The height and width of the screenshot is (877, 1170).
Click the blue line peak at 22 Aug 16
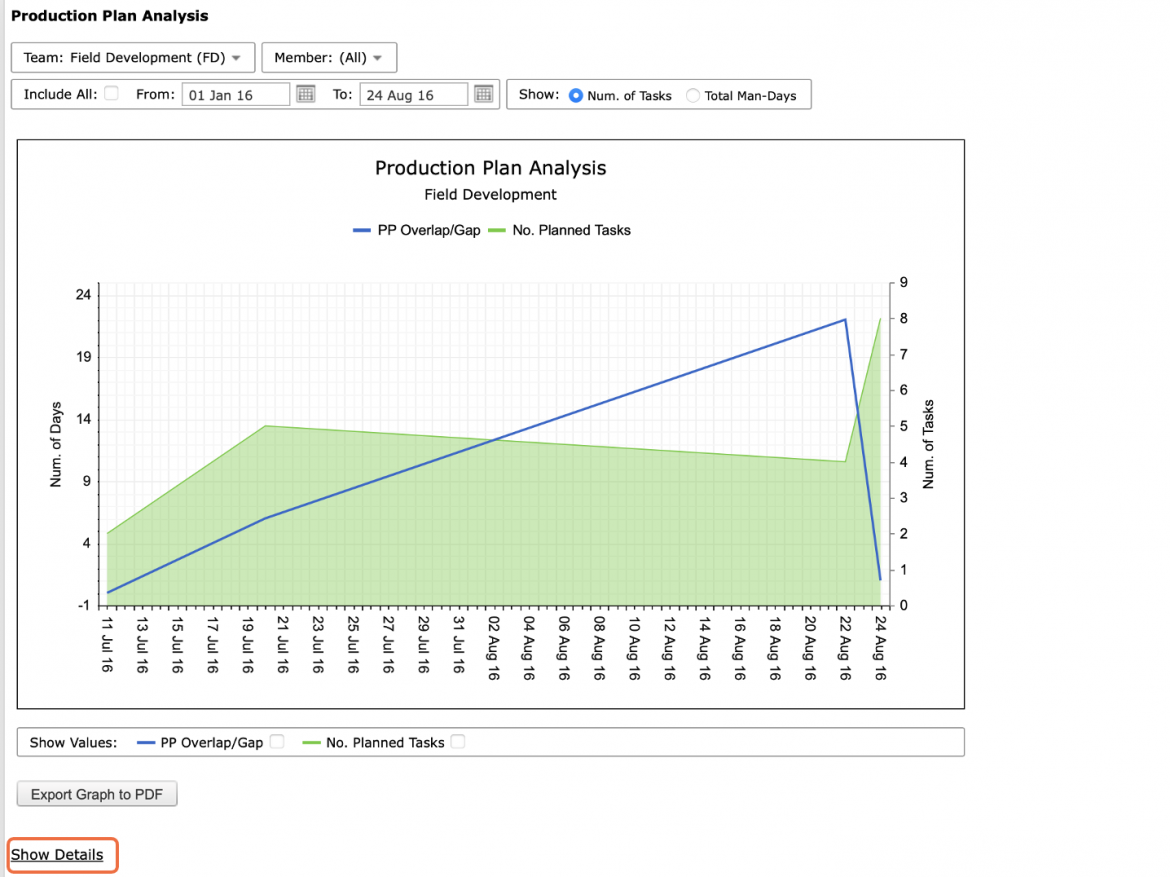pos(845,319)
